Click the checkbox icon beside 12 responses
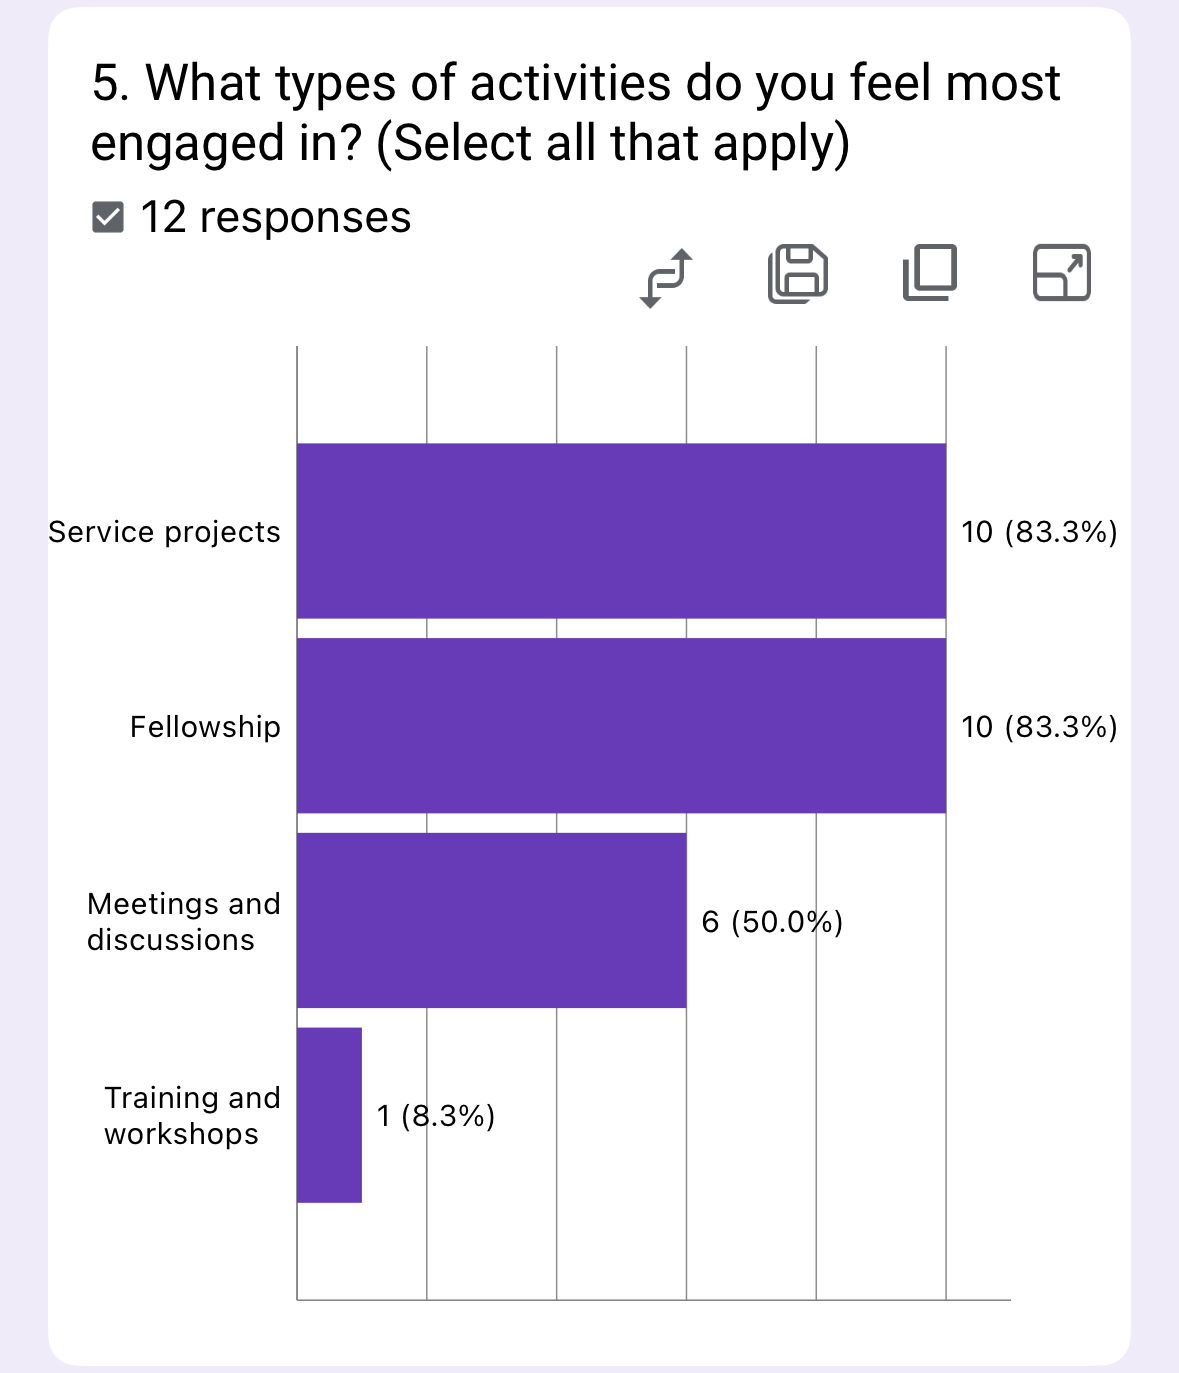 (108, 217)
